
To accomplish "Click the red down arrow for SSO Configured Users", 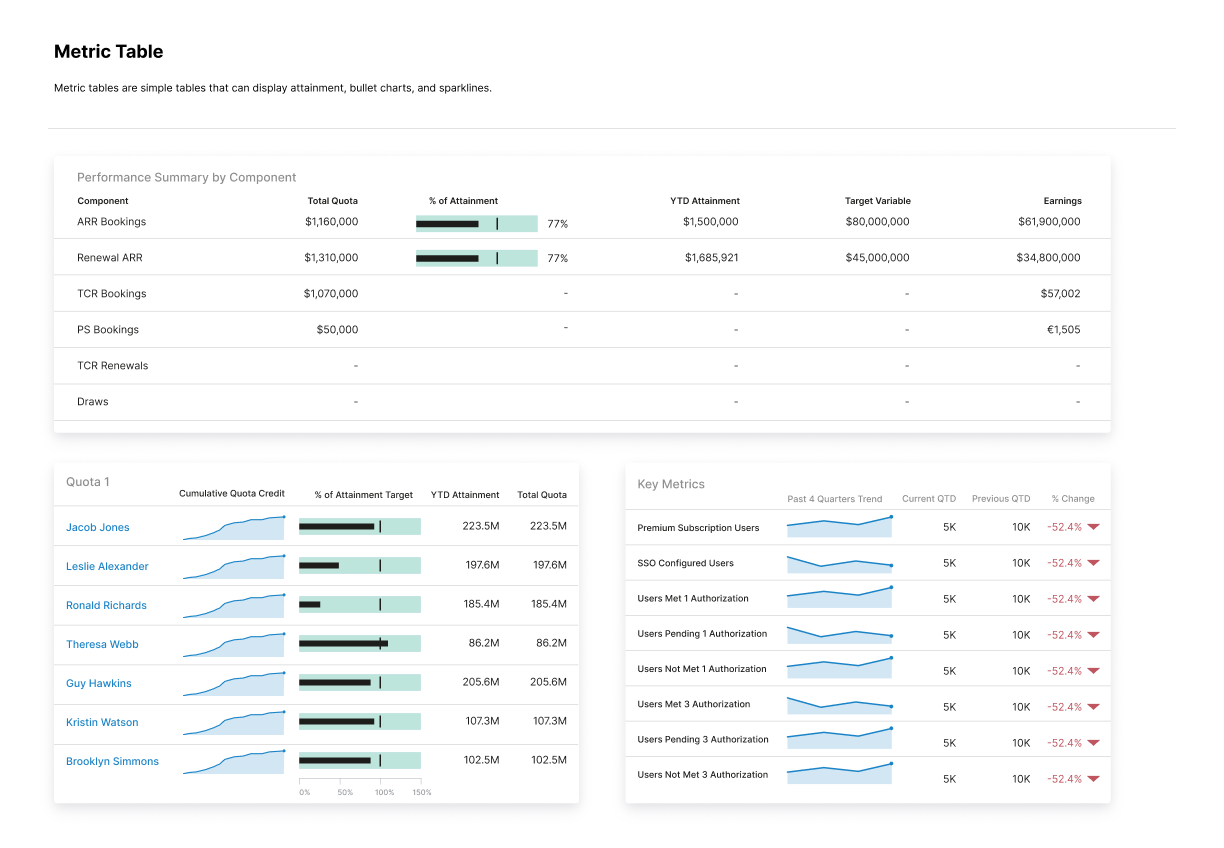I will pos(1093,563).
